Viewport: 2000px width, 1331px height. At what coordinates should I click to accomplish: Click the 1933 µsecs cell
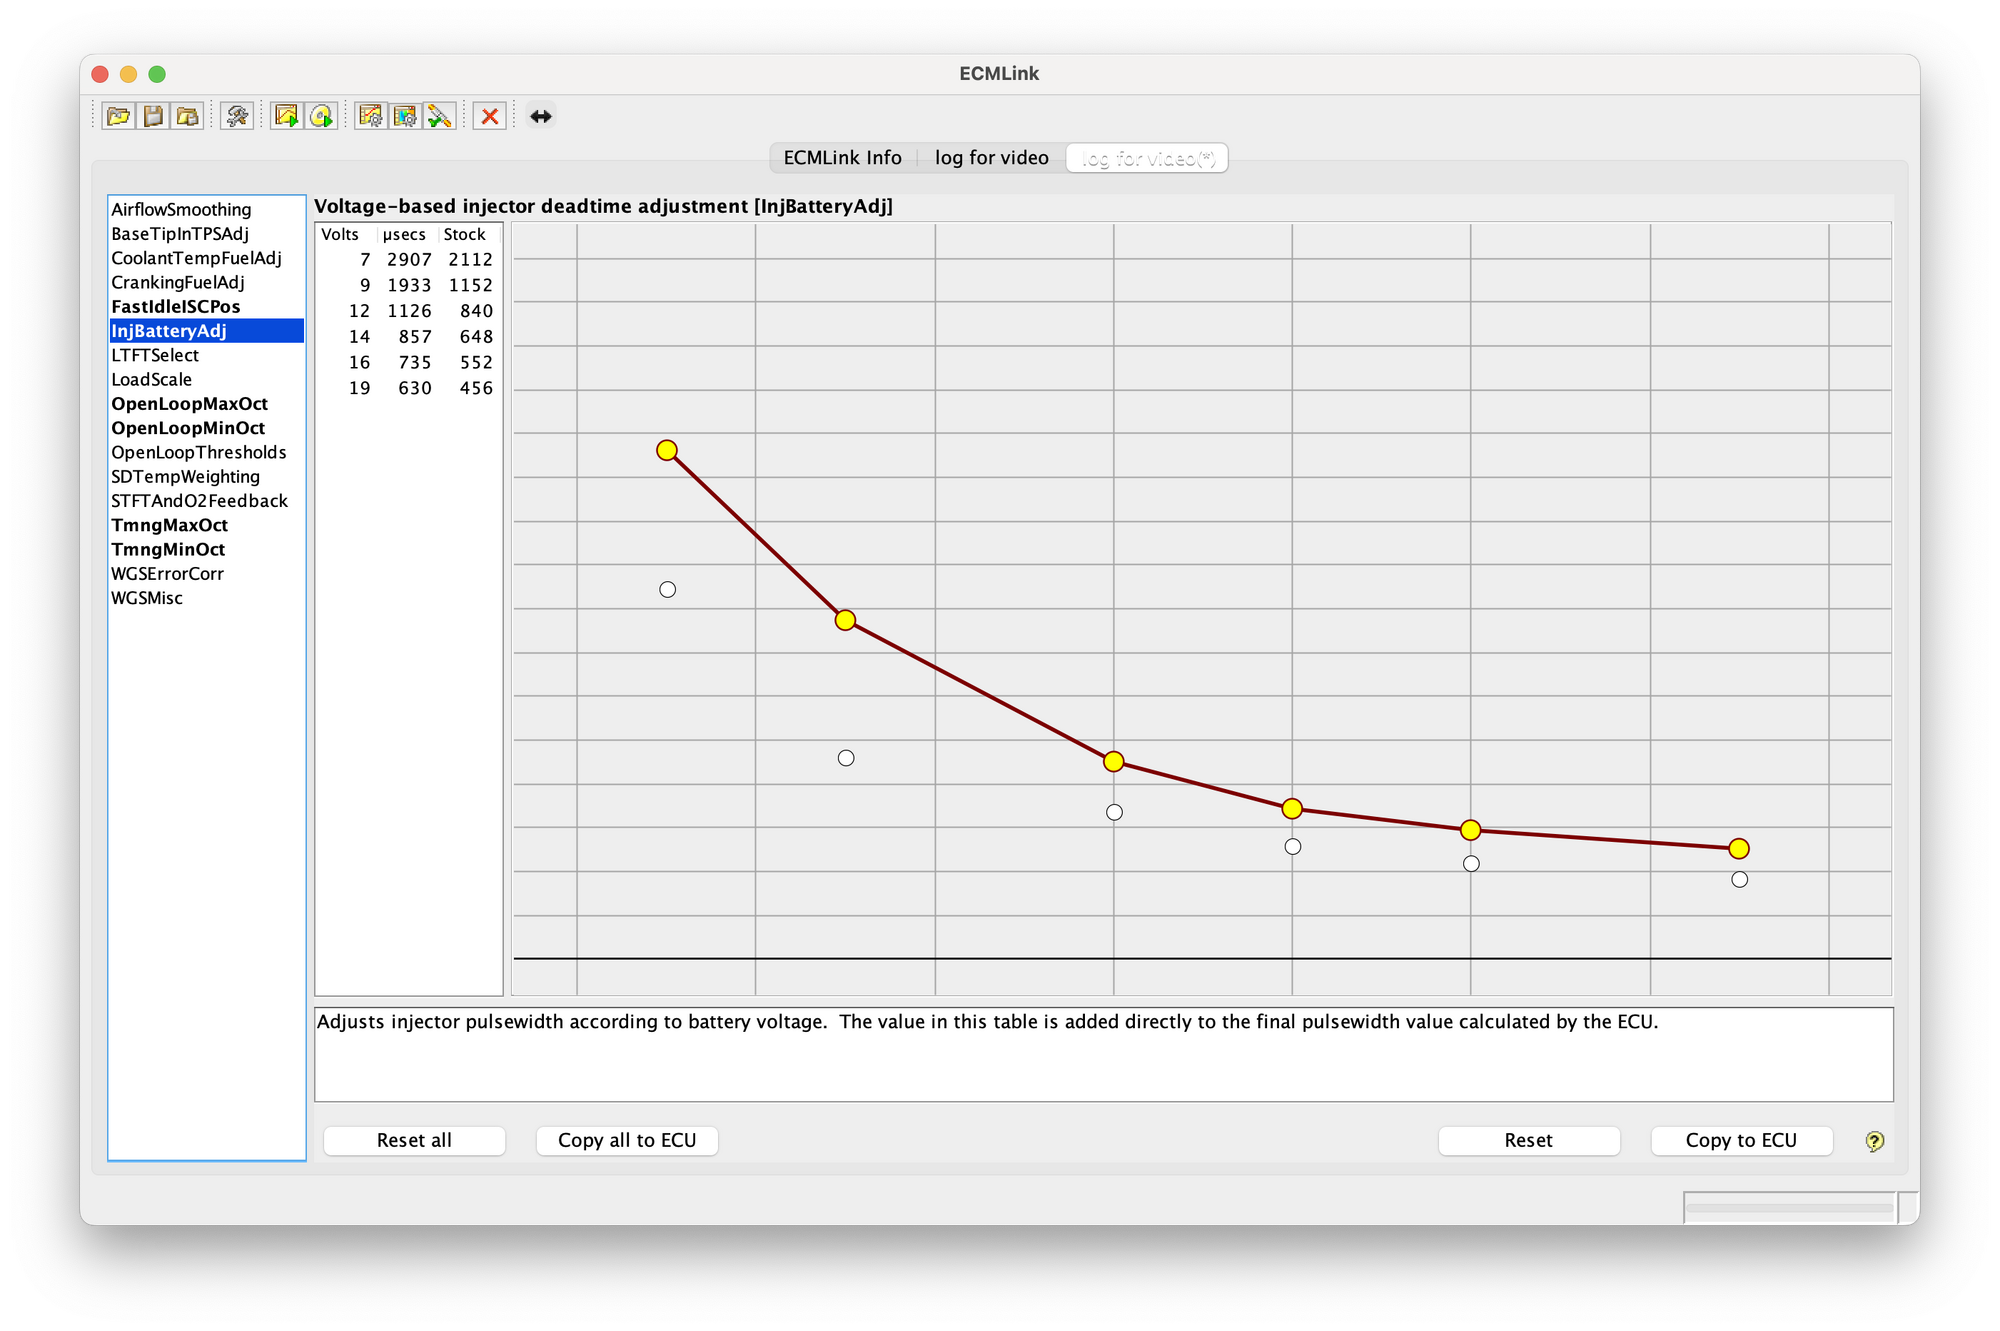click(408, 285)
